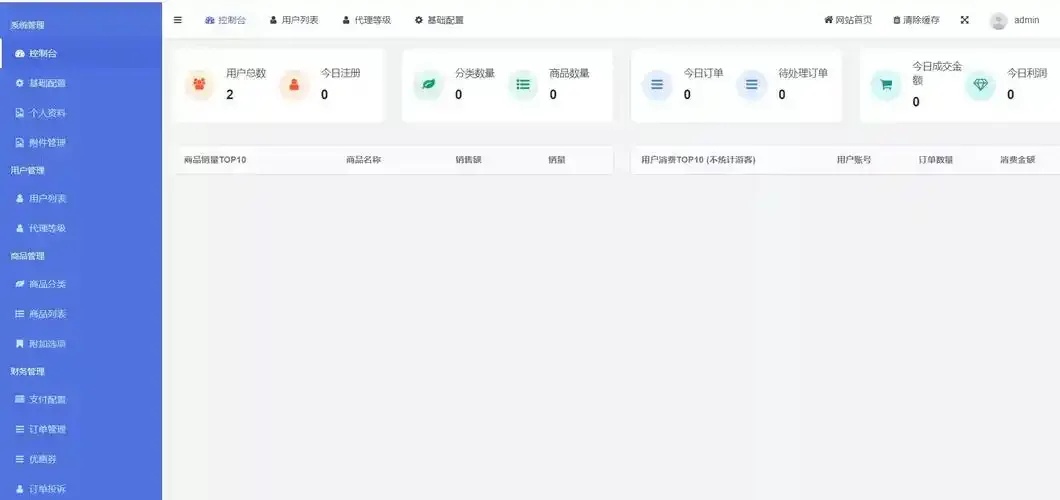Open 商品分类 in the sidebar
The height and width of the screenshot is (500, 1060).
pos(81,284)
